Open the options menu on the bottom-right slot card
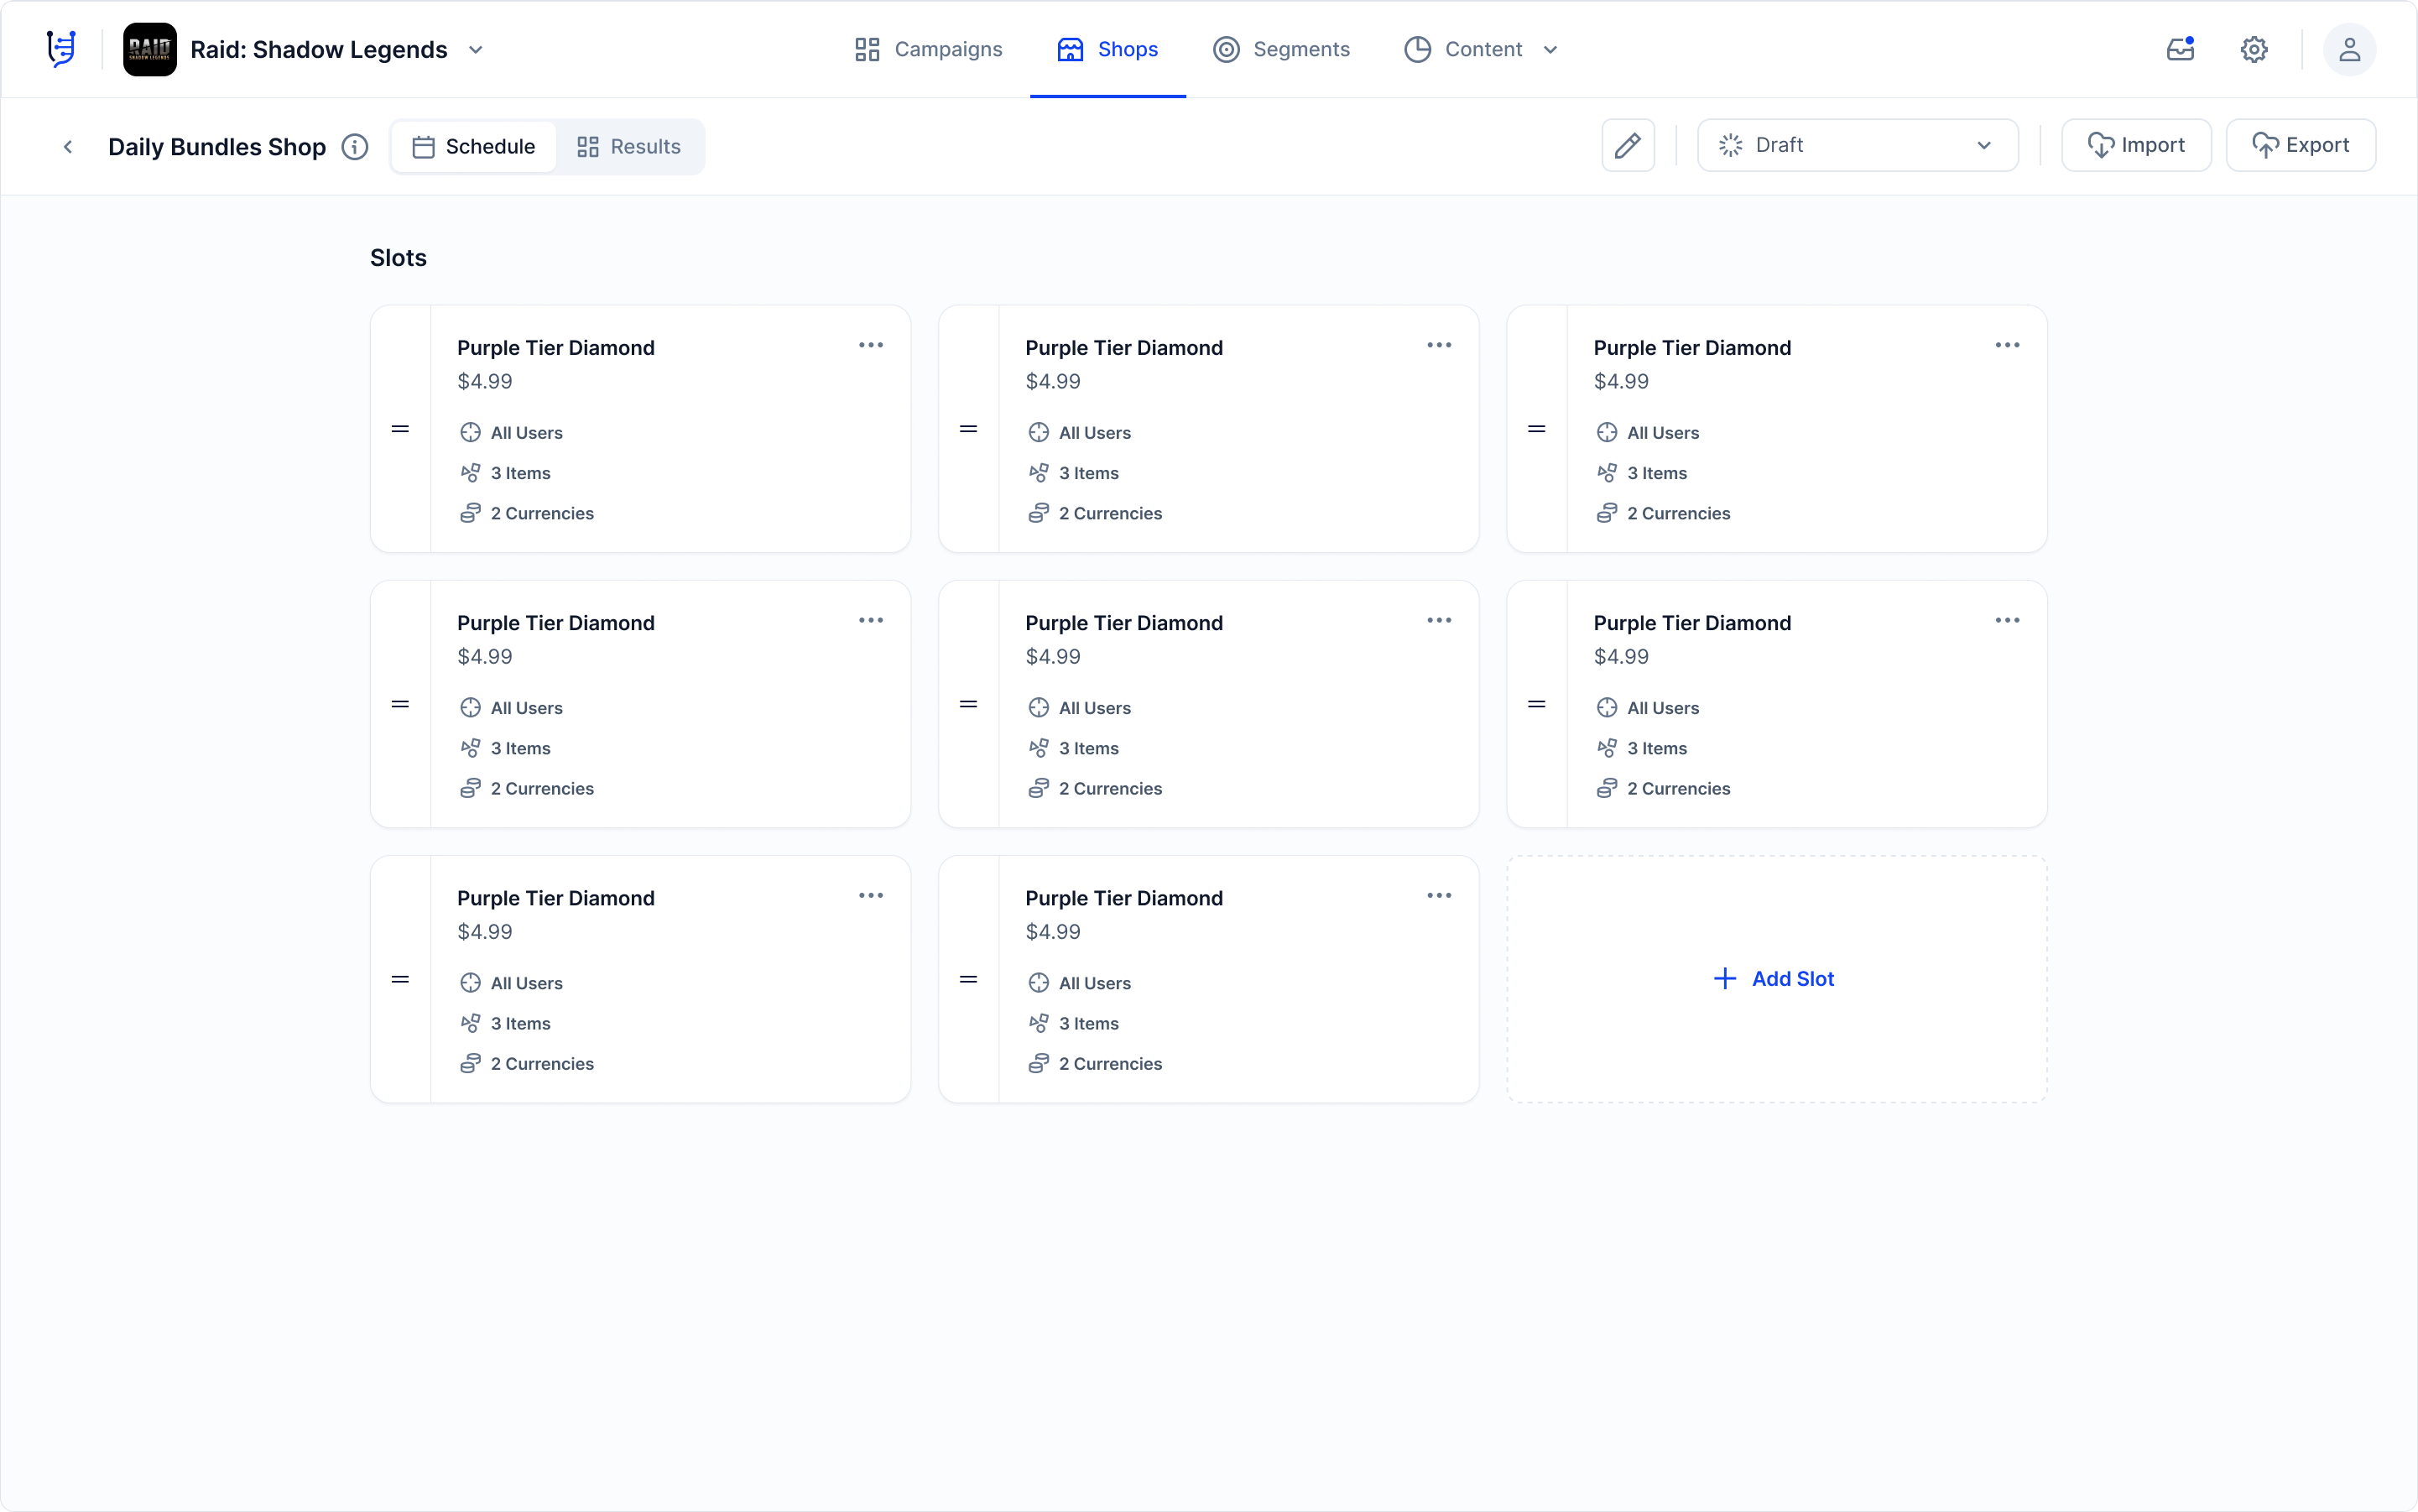Image resolution: width=2418 pixels, height=1512 pixels. click(1439, 895)
